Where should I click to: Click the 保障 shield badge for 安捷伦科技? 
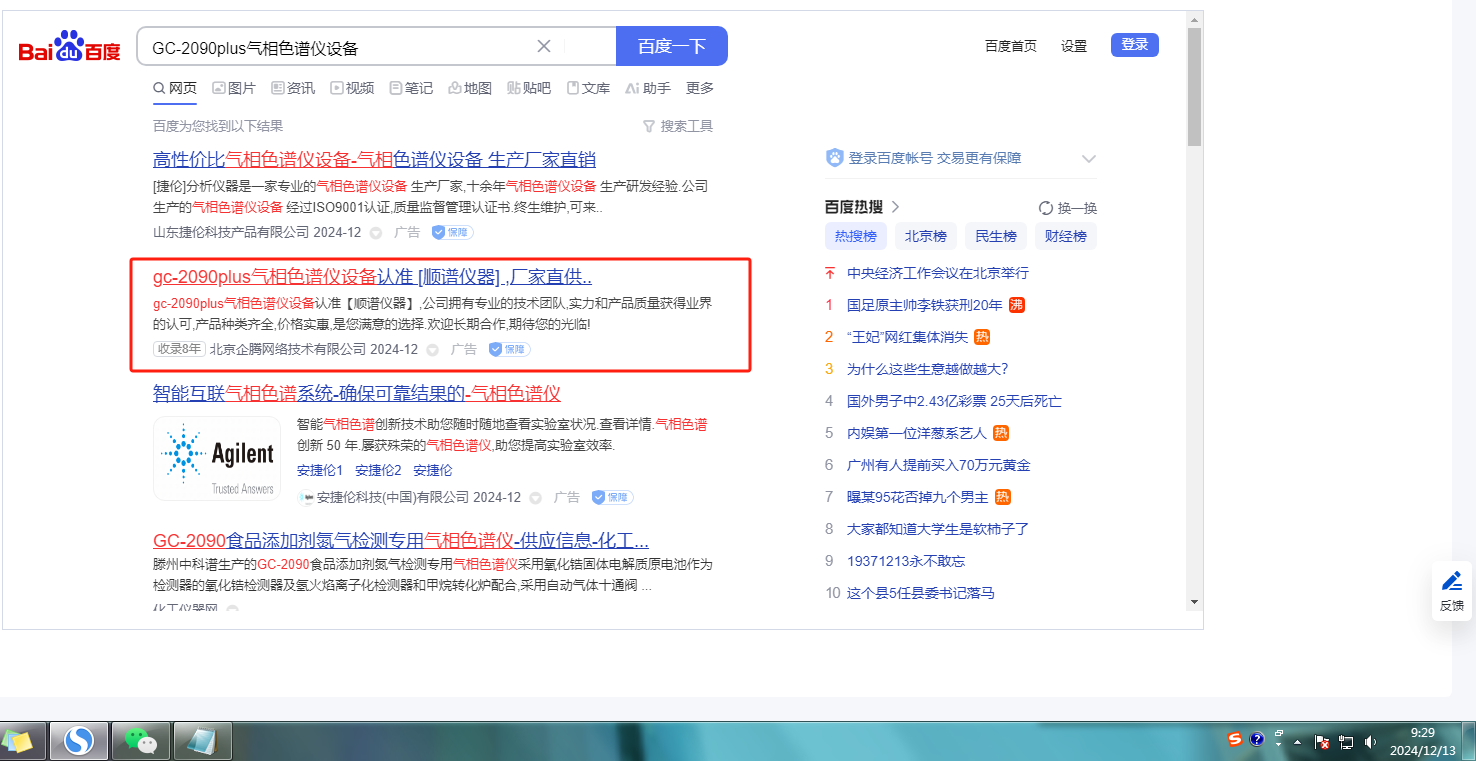[x=612, y=497]
